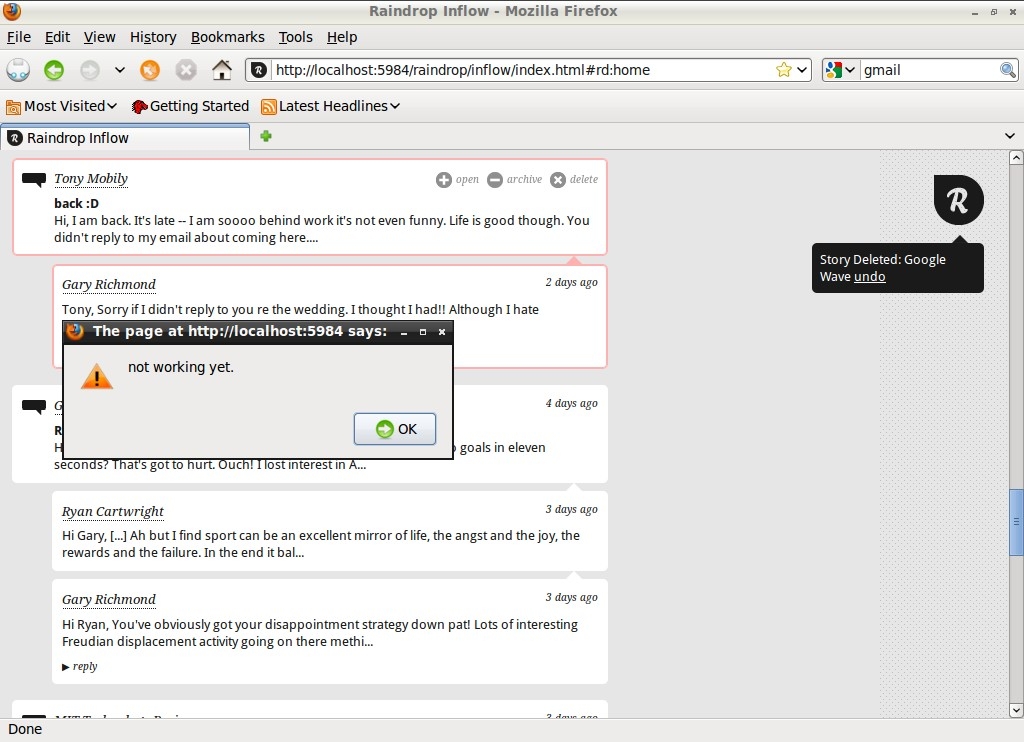This screenshot has width=1024, height=742.
Task: Click the Firefox logo in the title bar
Action: coord(12,11)
